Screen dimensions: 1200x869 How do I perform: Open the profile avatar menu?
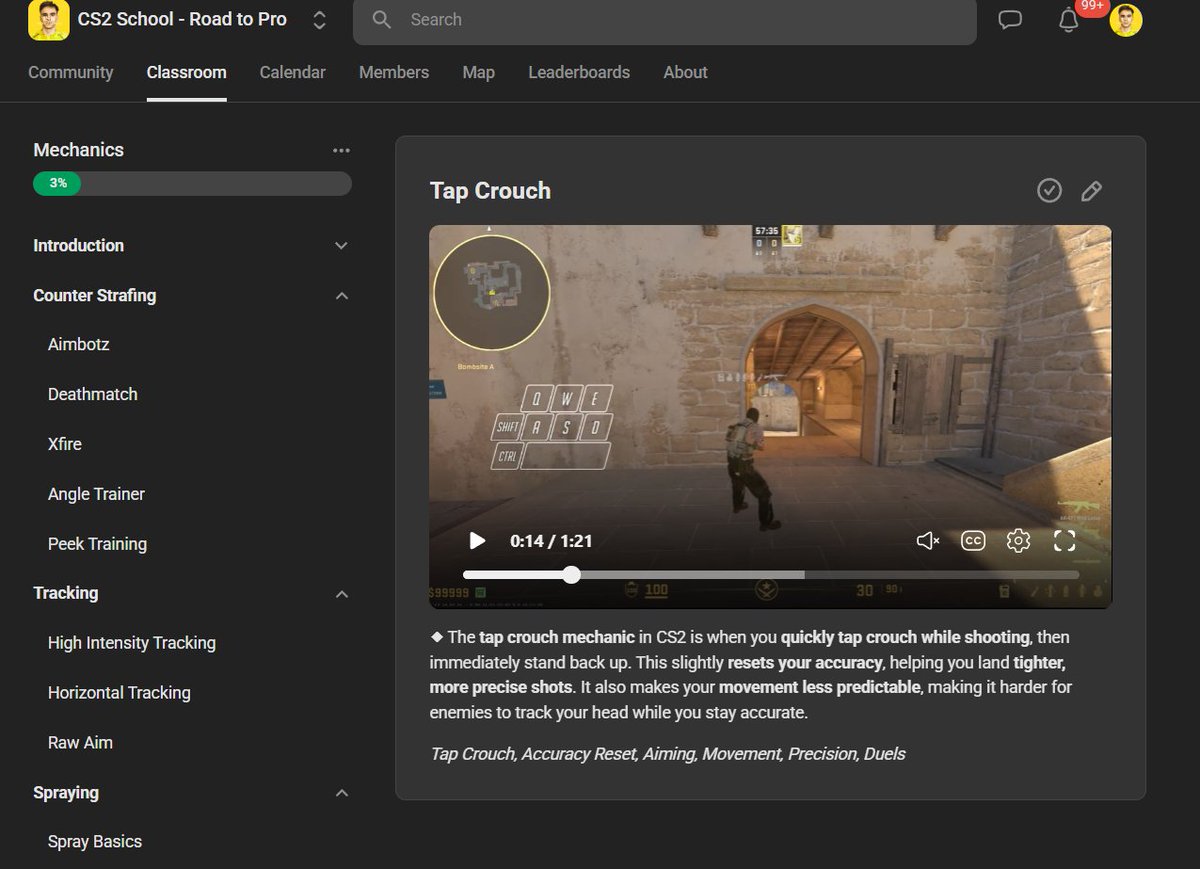(x=1126, y=20)
